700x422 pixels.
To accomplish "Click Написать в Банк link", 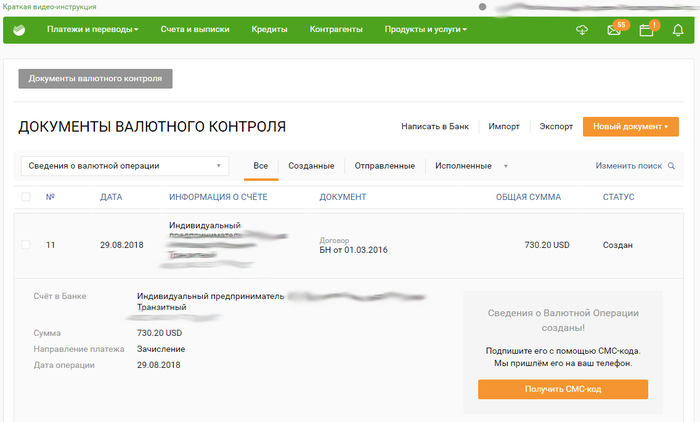I will pyautogui.click(x=434, y=127).
